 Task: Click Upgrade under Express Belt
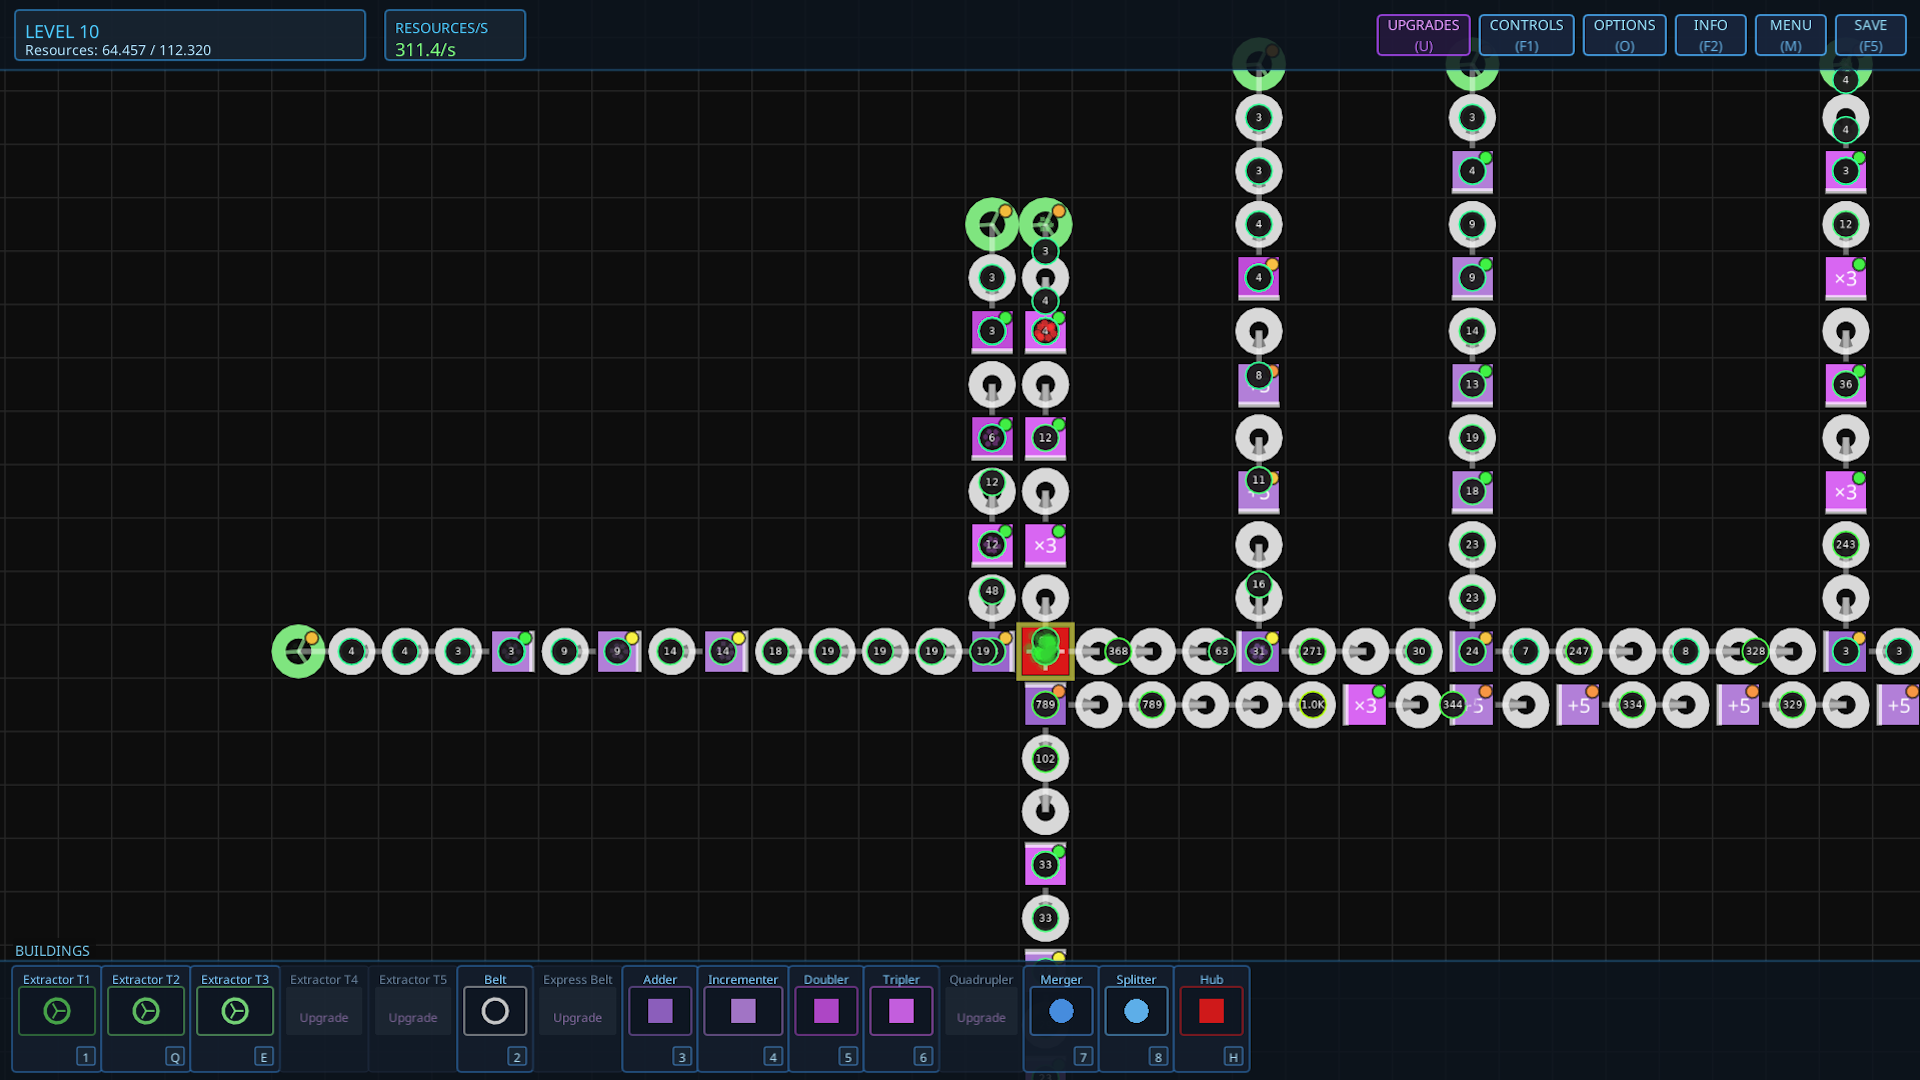pos(578,1017)
